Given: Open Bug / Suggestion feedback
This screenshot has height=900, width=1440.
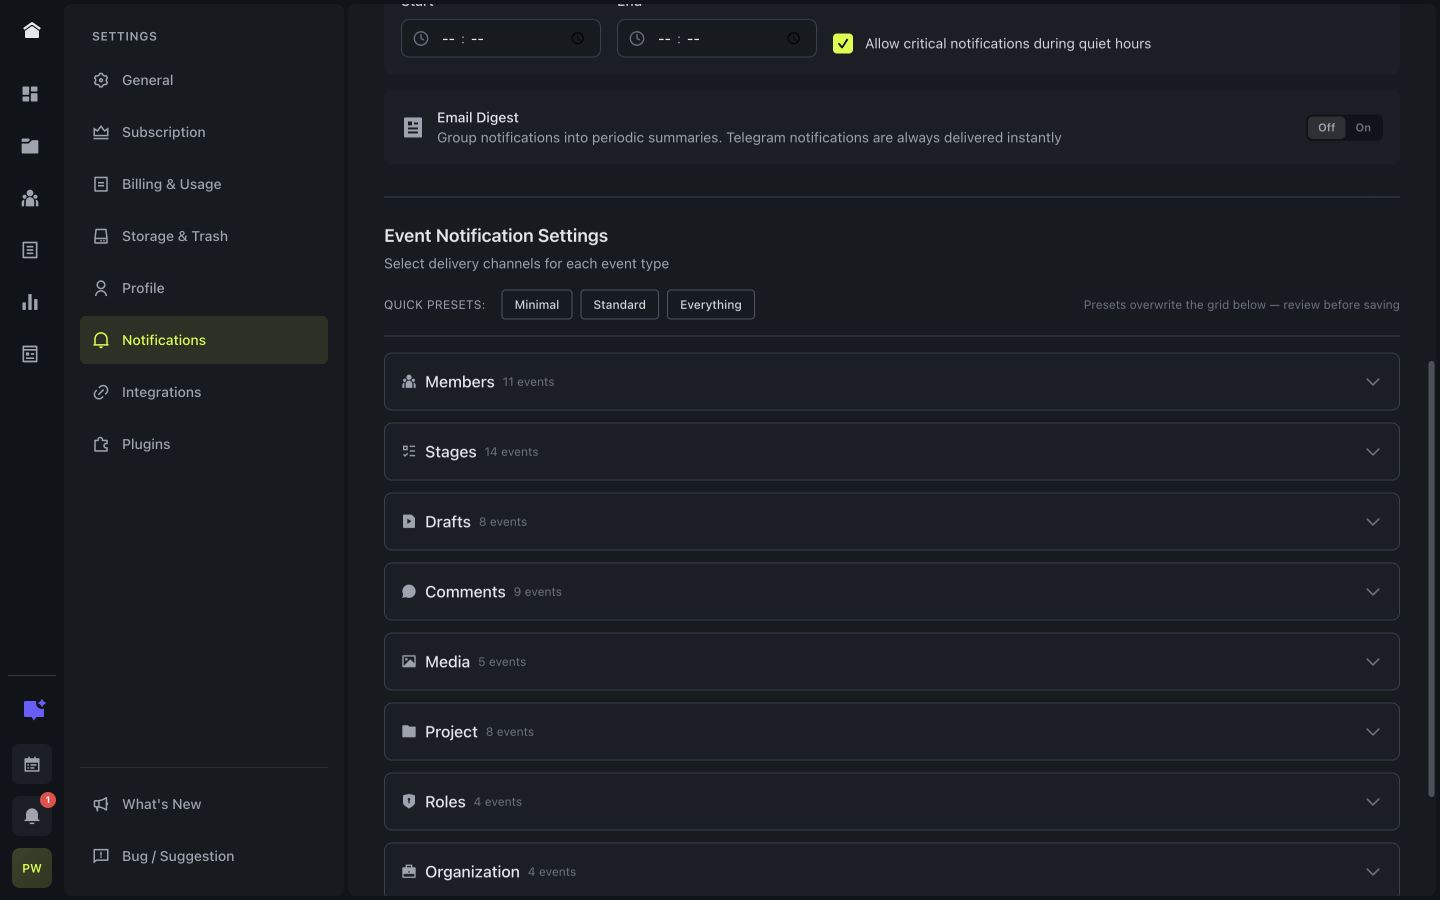Looking at the screenshot, I should point(204,856).
